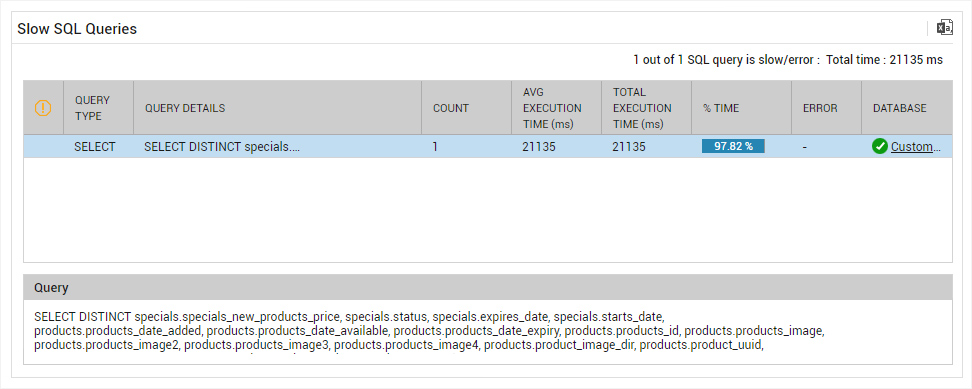The height and width of the screenshot is (389, 972).
Task: Click the 21135 average execution time cell
Action: (x=539, y=147)
